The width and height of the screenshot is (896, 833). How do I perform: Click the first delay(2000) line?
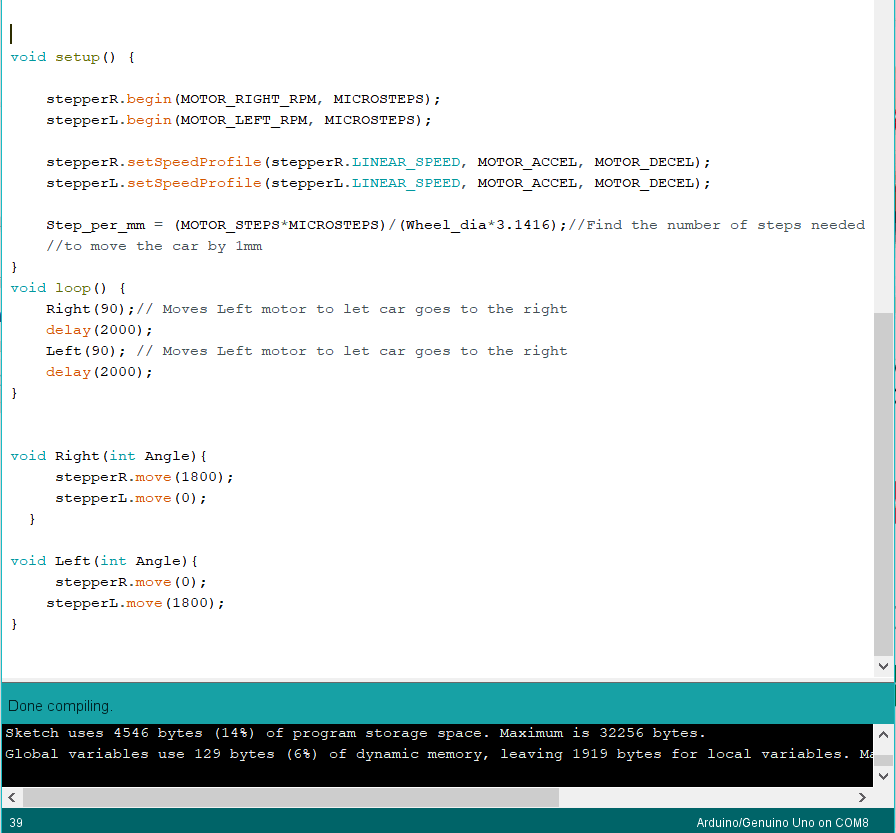point(99,330)
